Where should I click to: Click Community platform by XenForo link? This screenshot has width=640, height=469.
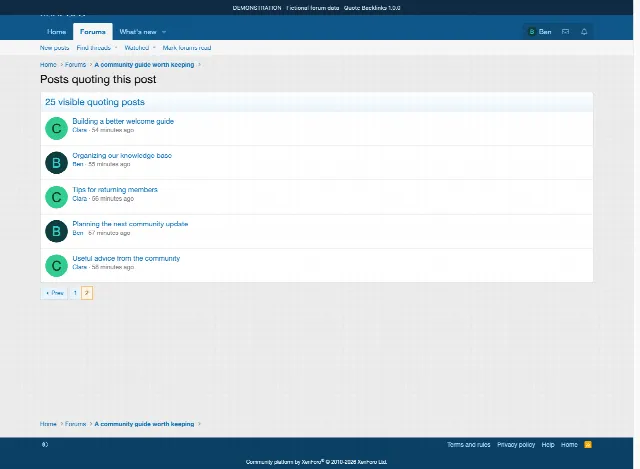(316, 462)
